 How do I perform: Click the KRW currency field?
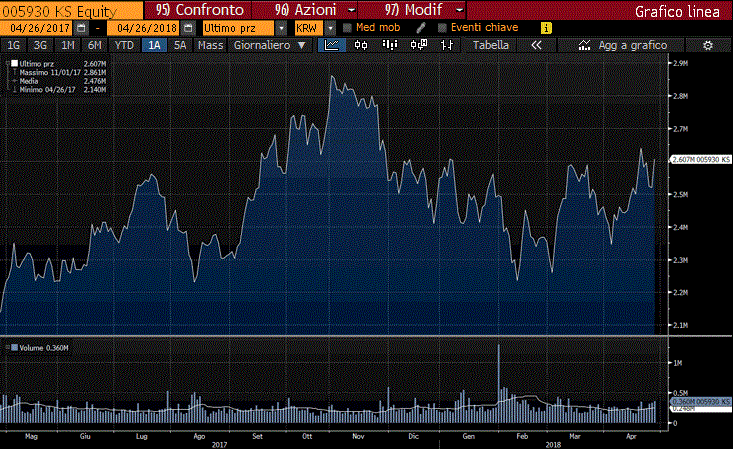309,28
